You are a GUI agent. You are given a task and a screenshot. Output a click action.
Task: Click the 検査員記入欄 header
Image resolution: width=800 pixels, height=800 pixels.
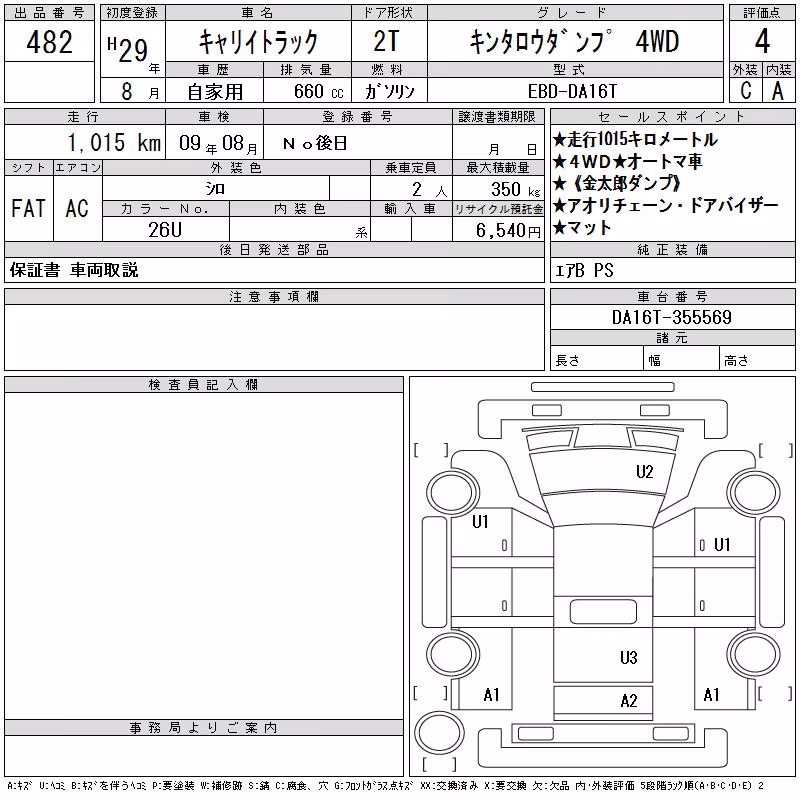(203, 385)
